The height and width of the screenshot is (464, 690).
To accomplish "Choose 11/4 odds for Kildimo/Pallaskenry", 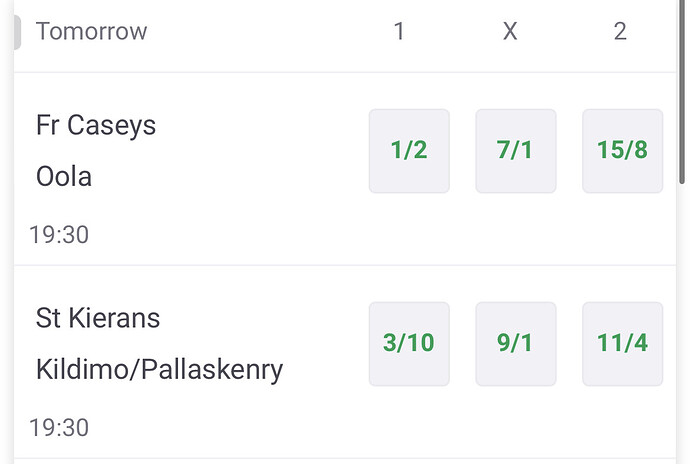I will pyautogui.click(x=622, y=343).
